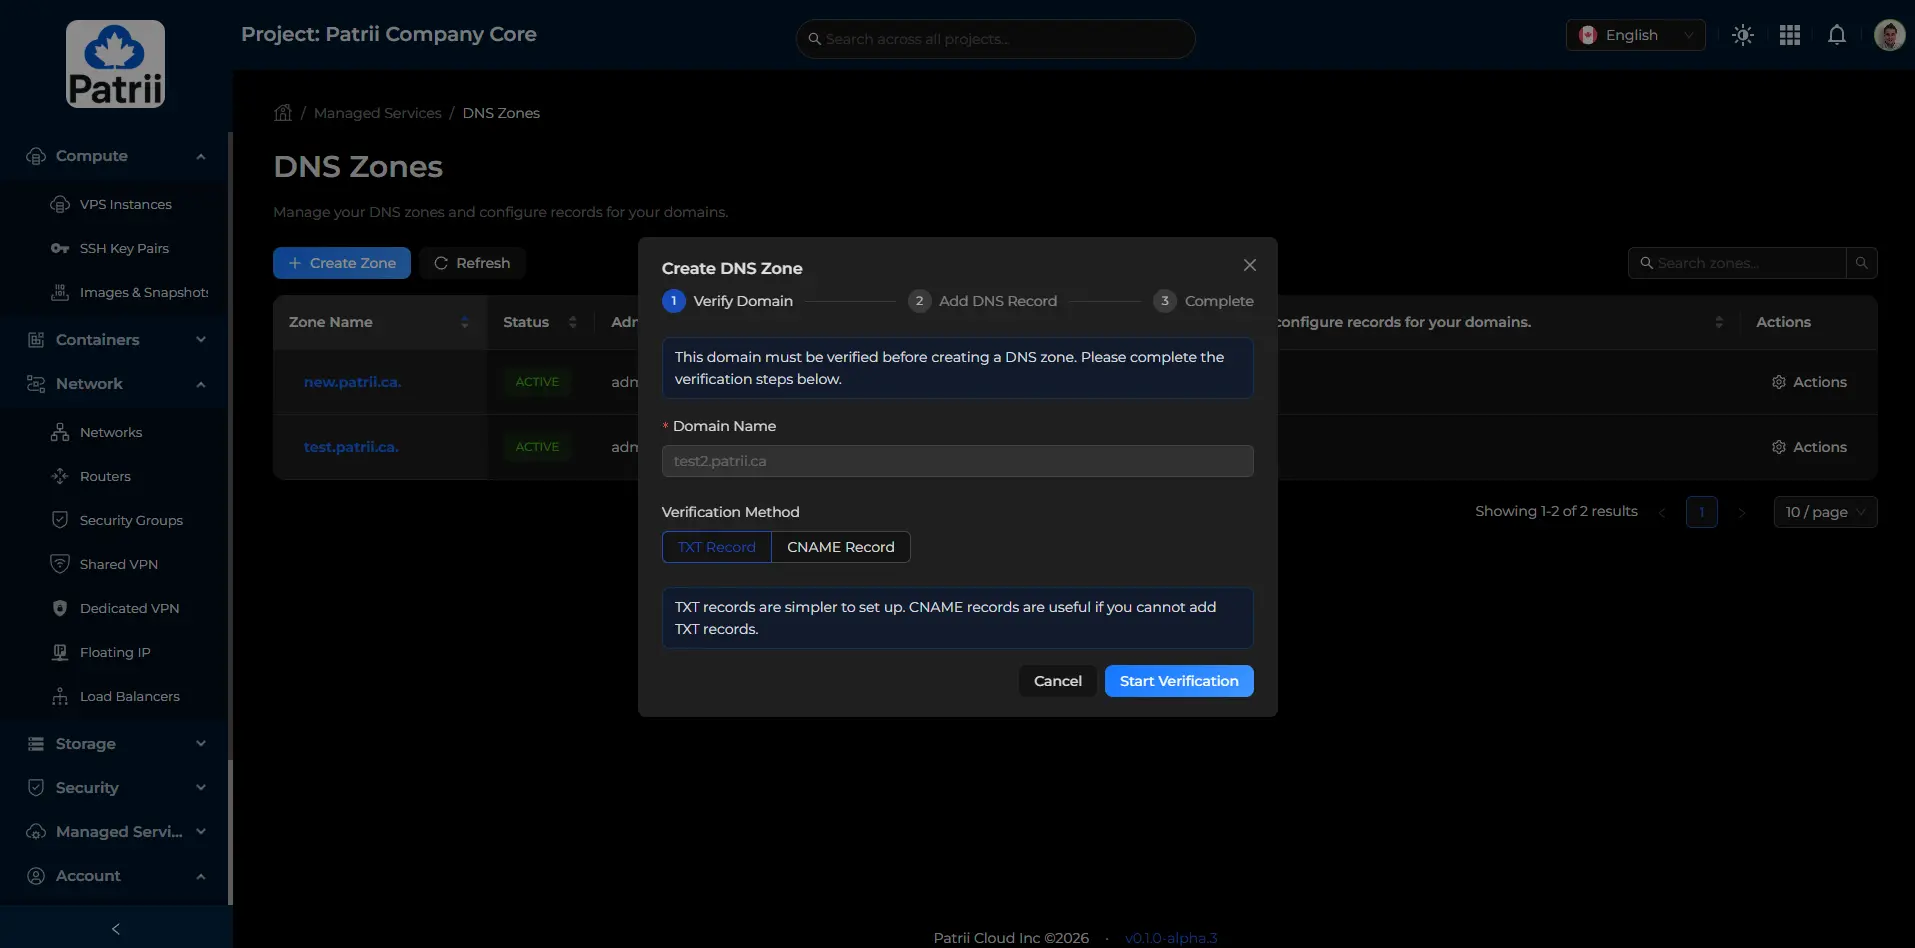Click the Start Verification button
Screen dimensions: 1915x948
pyautogui.click(x=1178, y=681)
